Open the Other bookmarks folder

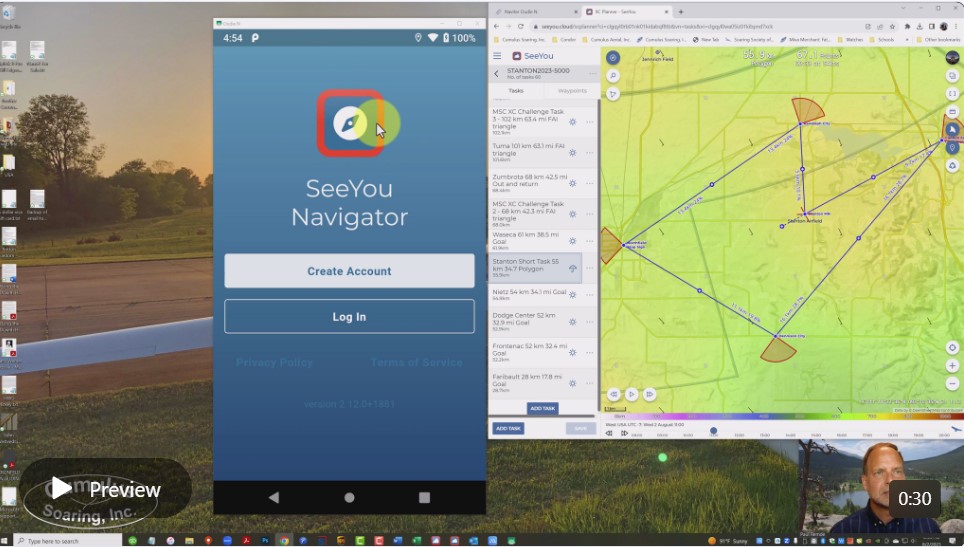(938, 39)
